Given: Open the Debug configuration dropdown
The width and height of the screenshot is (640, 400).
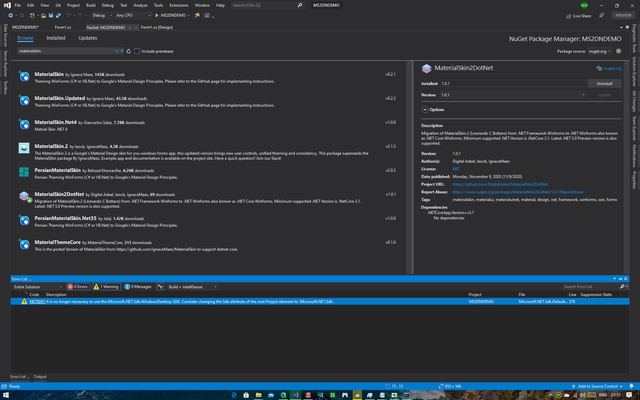Looking at the screenshot, I should (102, 16).
